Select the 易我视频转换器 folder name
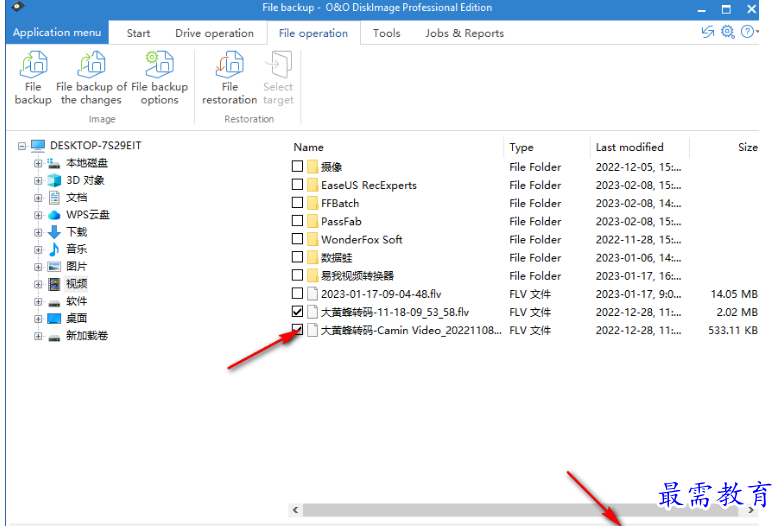 point(357,276)
